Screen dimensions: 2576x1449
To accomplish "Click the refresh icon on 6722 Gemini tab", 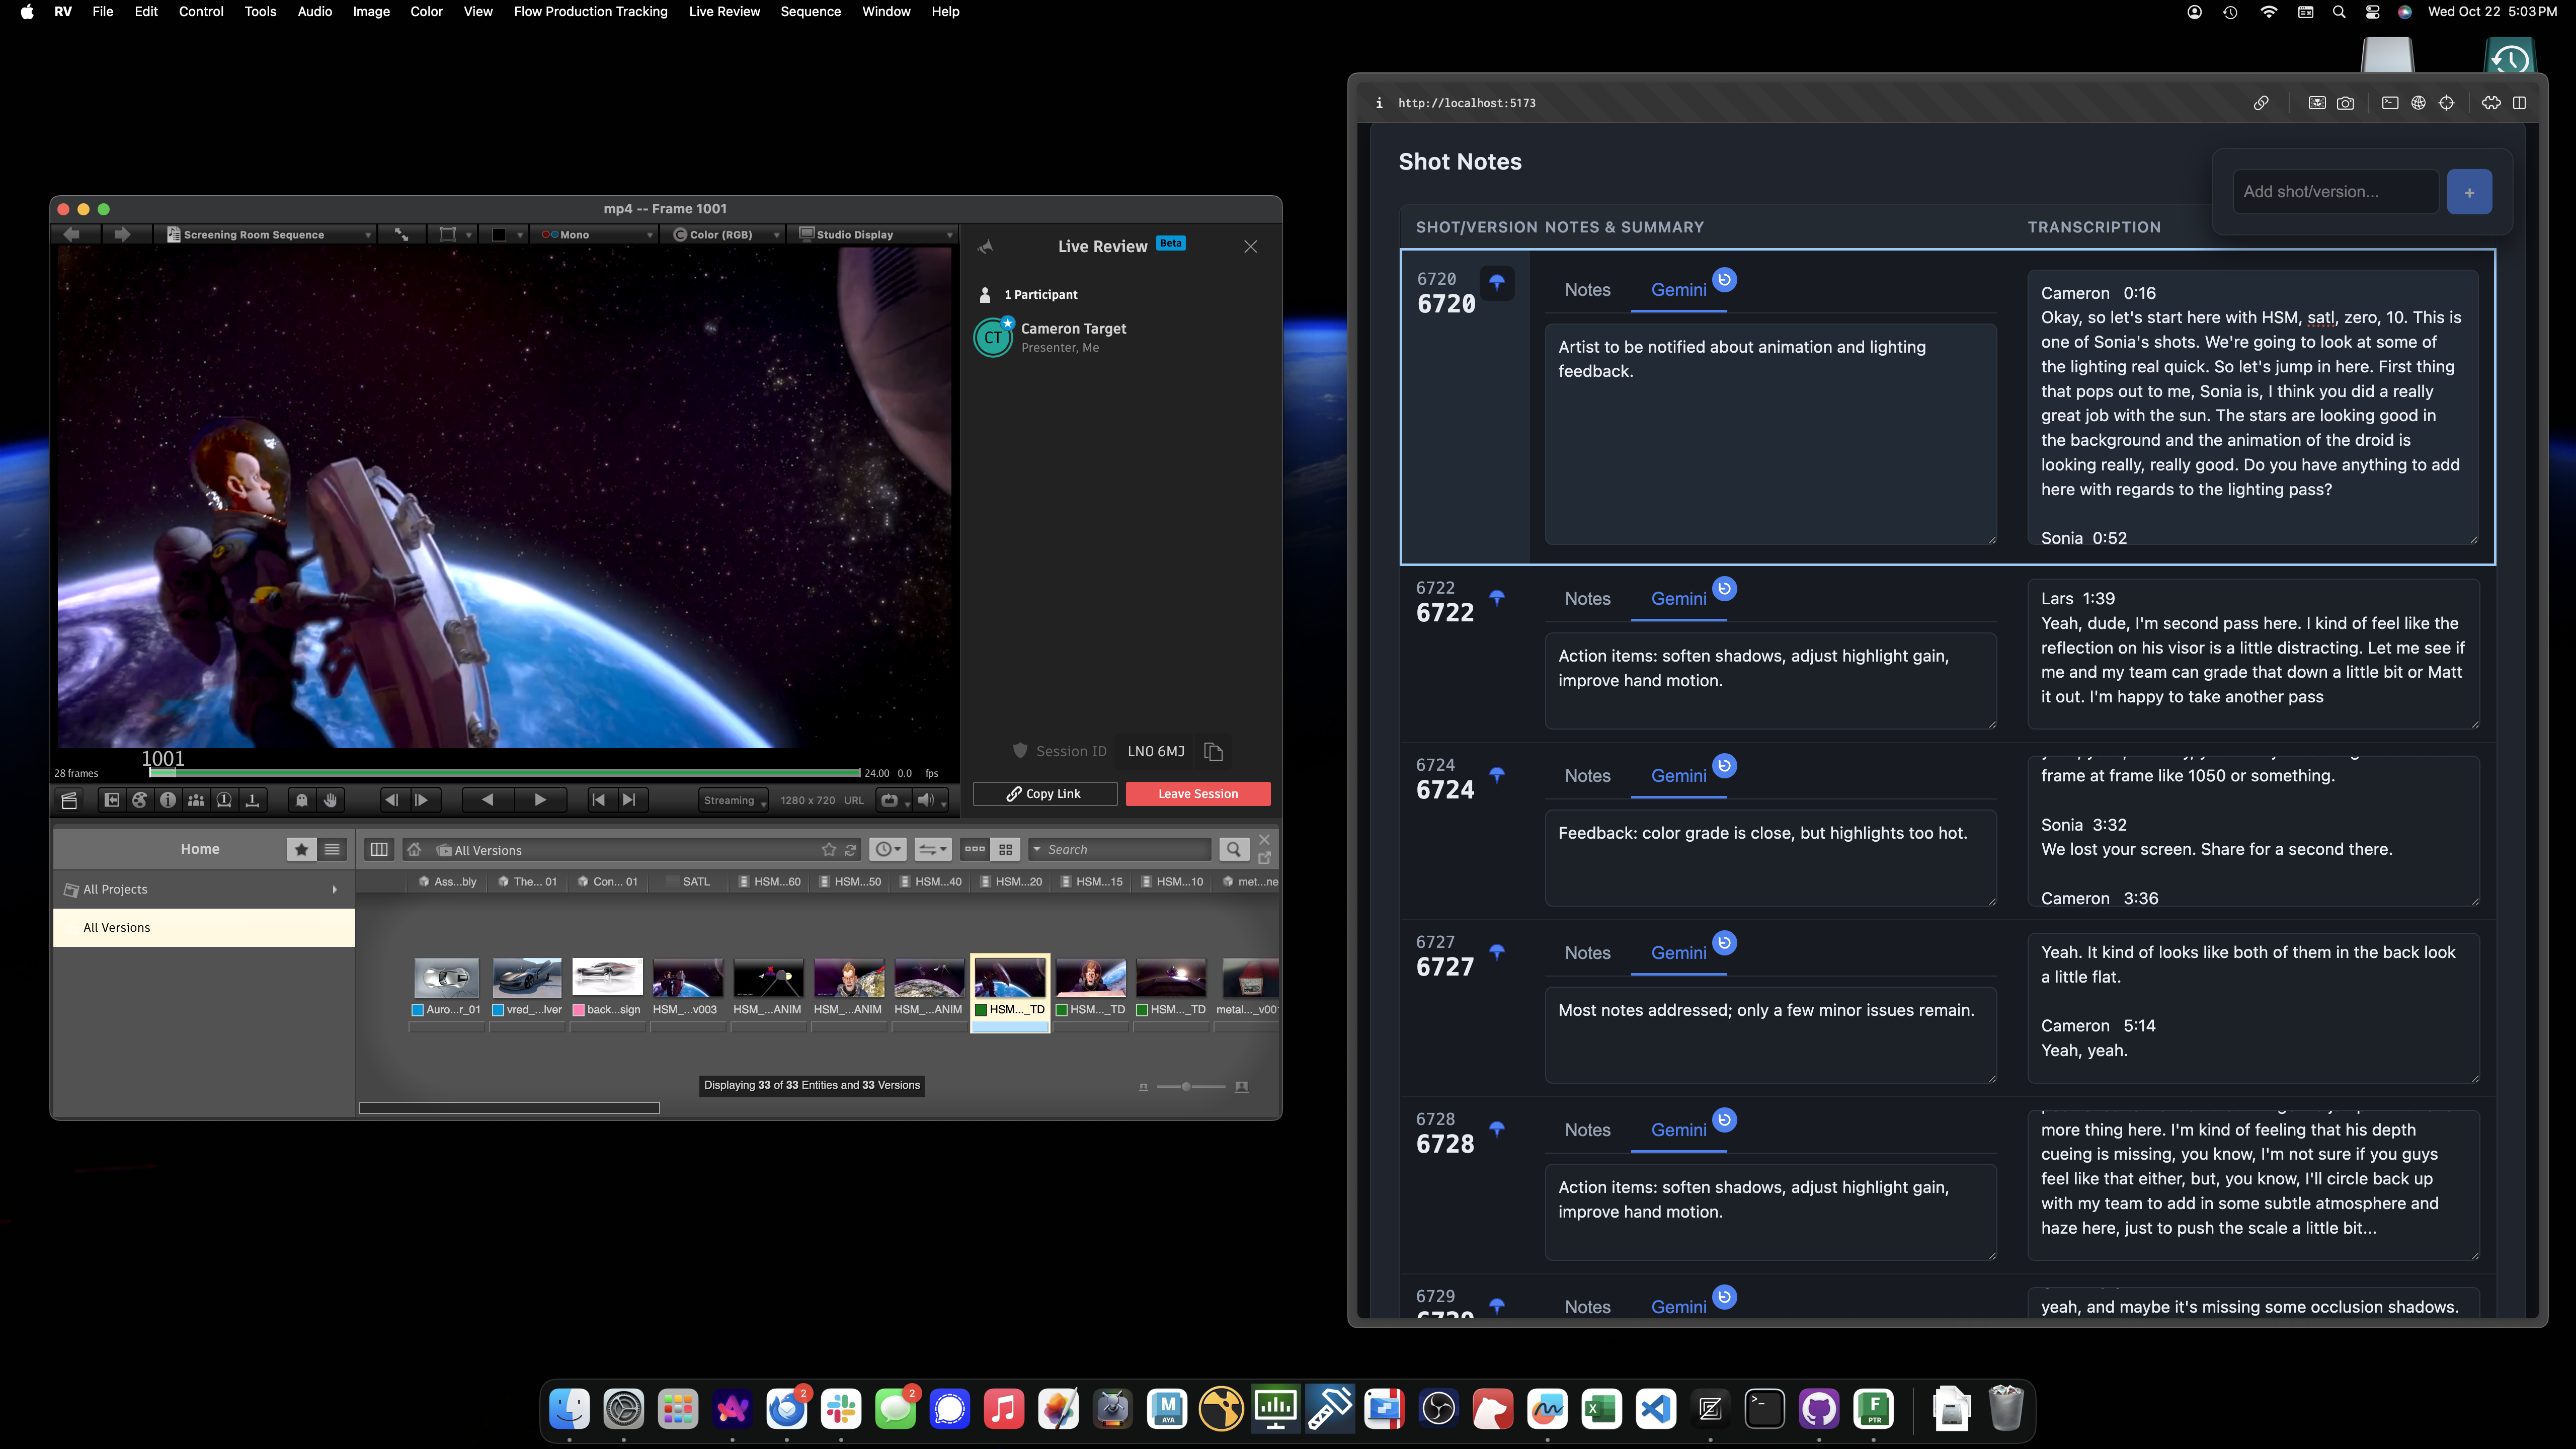I will click(x=1724, y=589).
